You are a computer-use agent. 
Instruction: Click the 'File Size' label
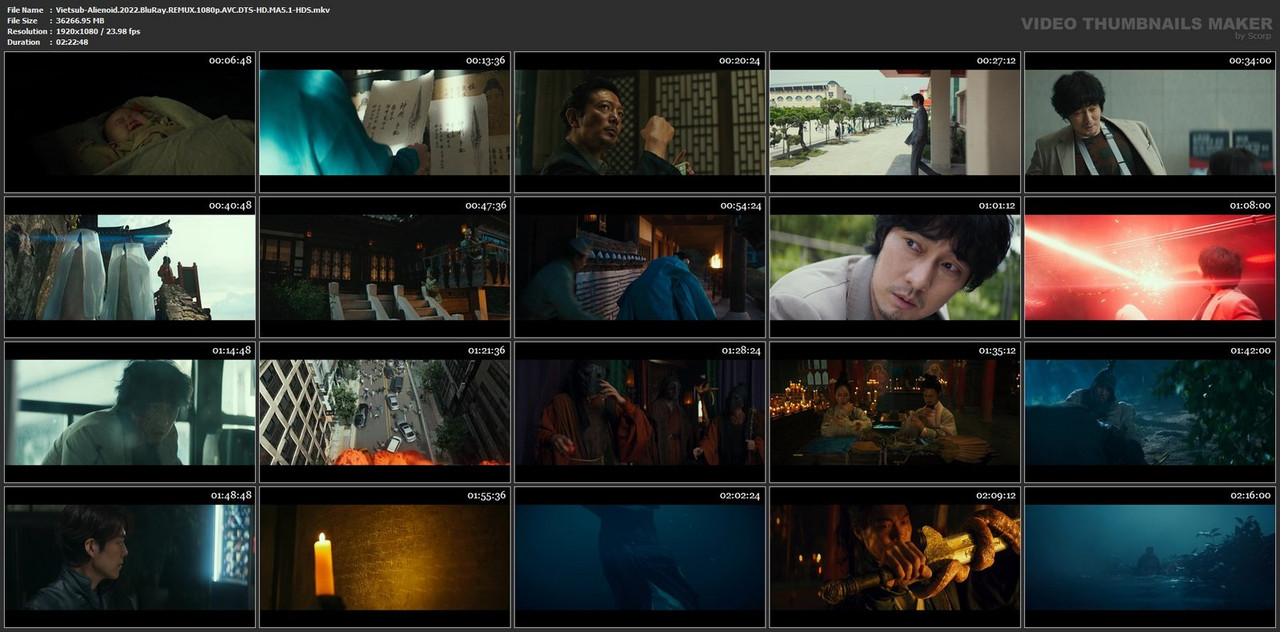(22, 20)
